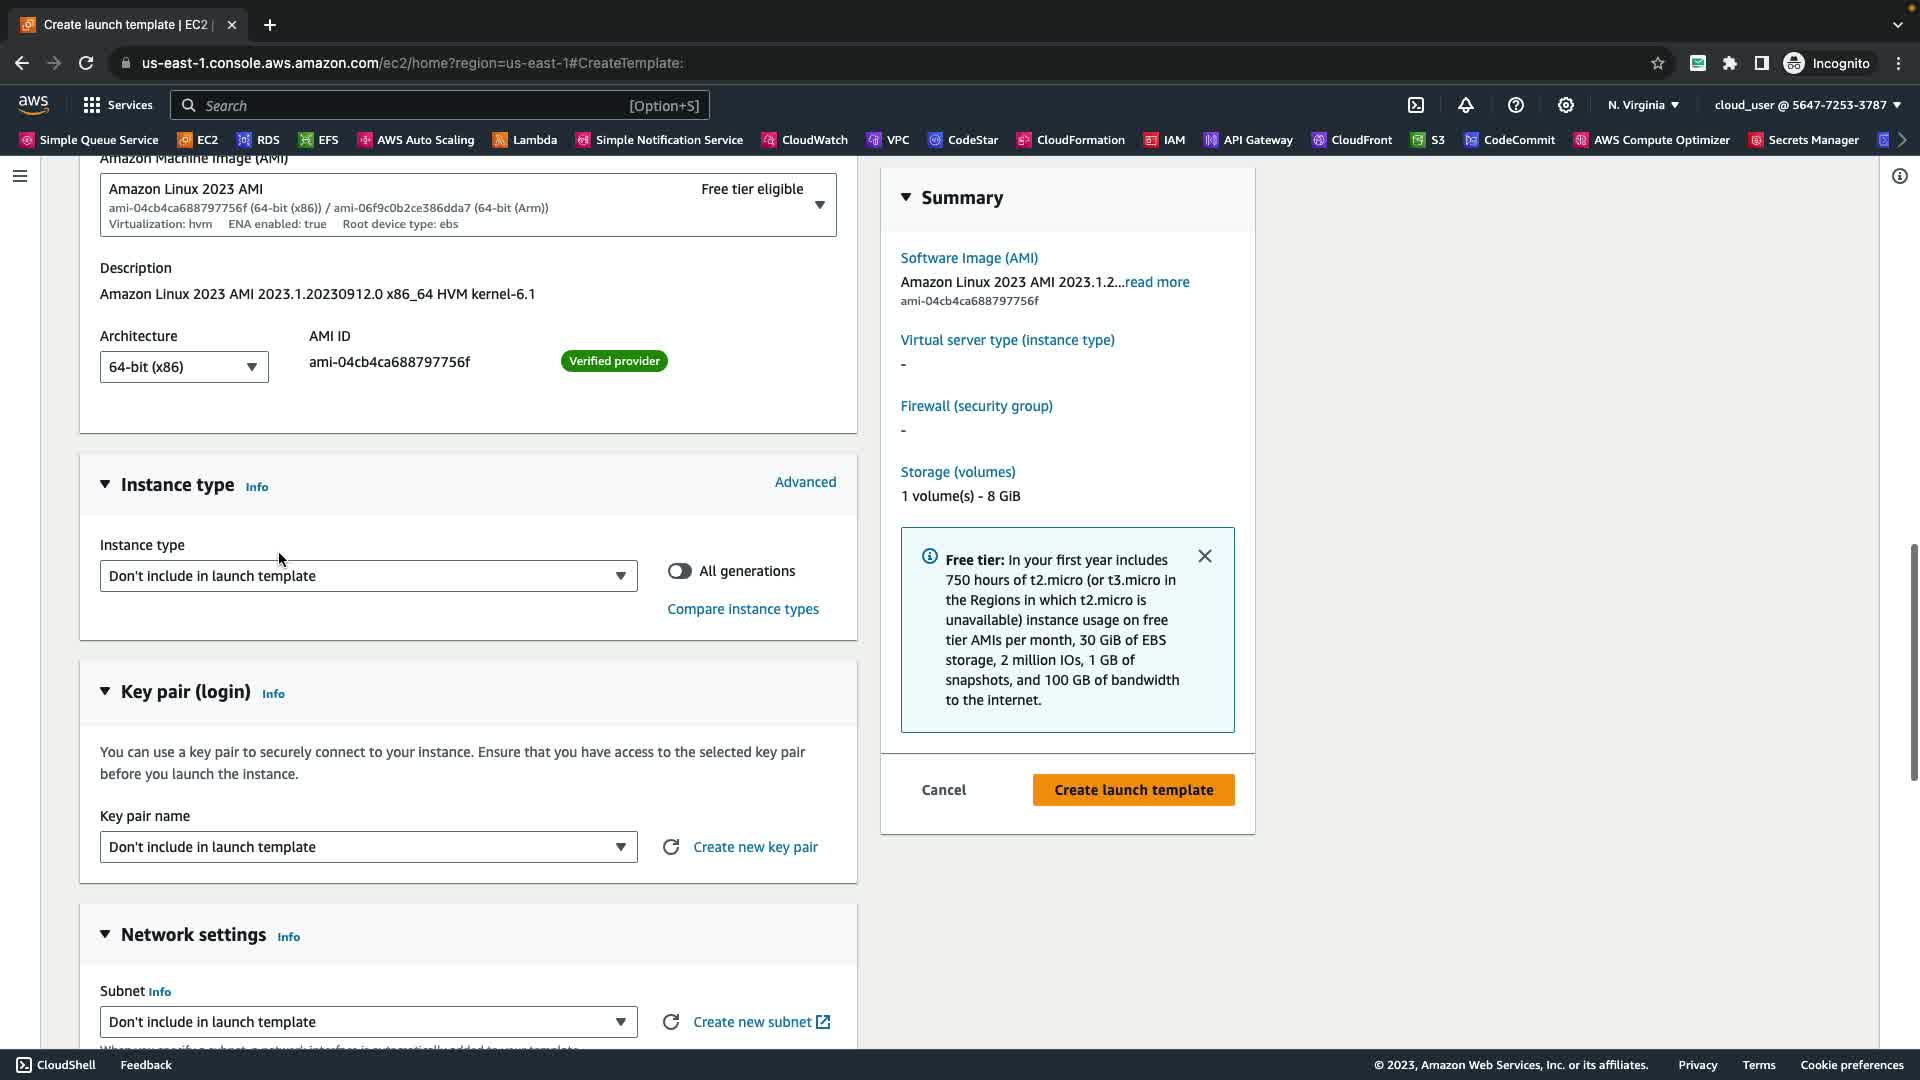Open the Instance type dropdown
Viewport: 1920px width, 1080px height.
coord(368,576)
